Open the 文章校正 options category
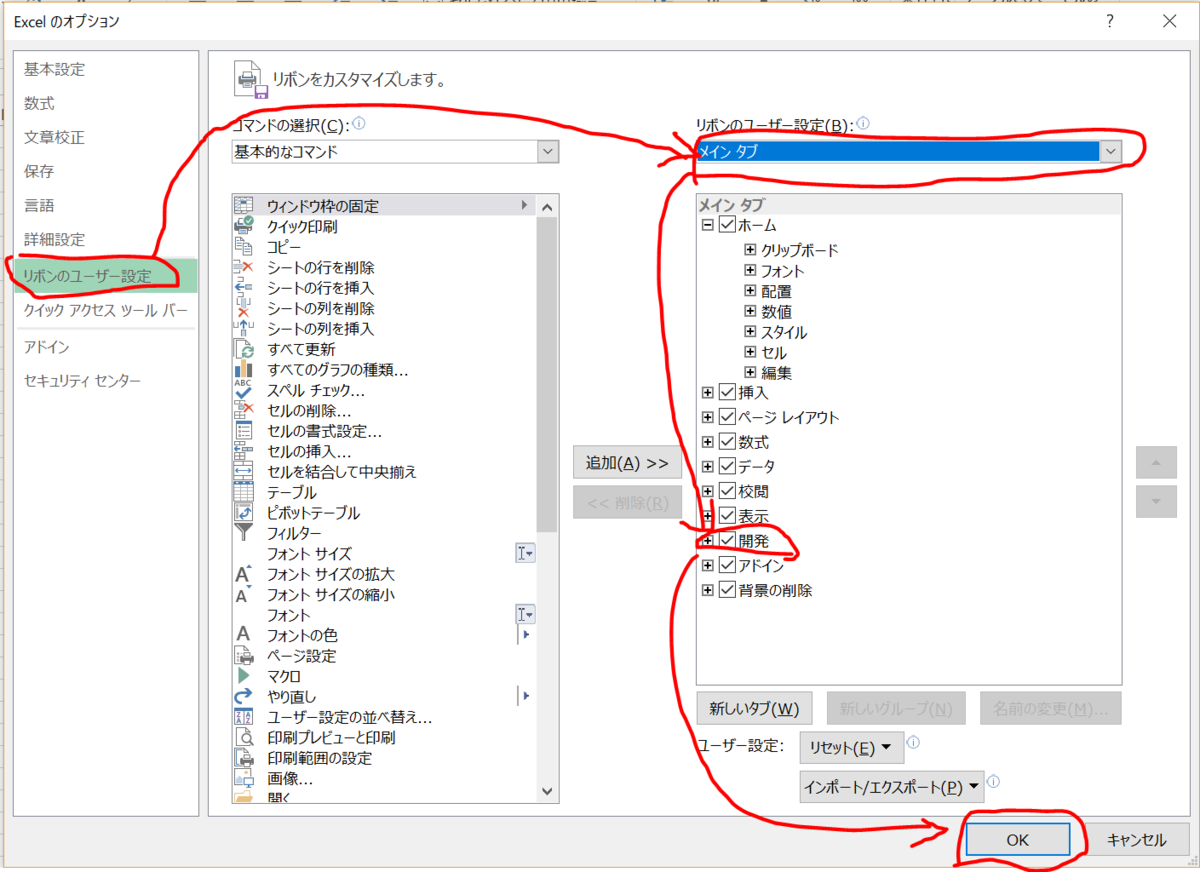This screenshot has height=872, width=1200. (x=54, y=137)
